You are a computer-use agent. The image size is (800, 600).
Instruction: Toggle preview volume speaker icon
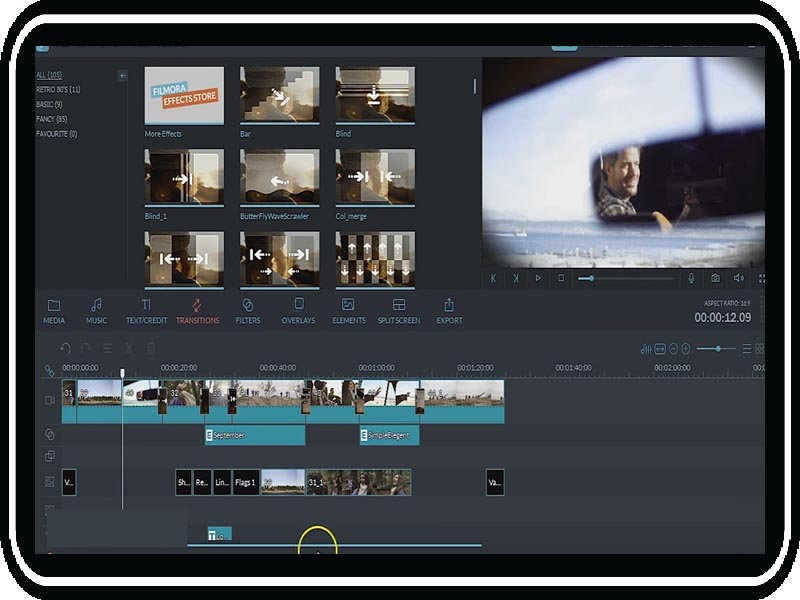[738, 278]
